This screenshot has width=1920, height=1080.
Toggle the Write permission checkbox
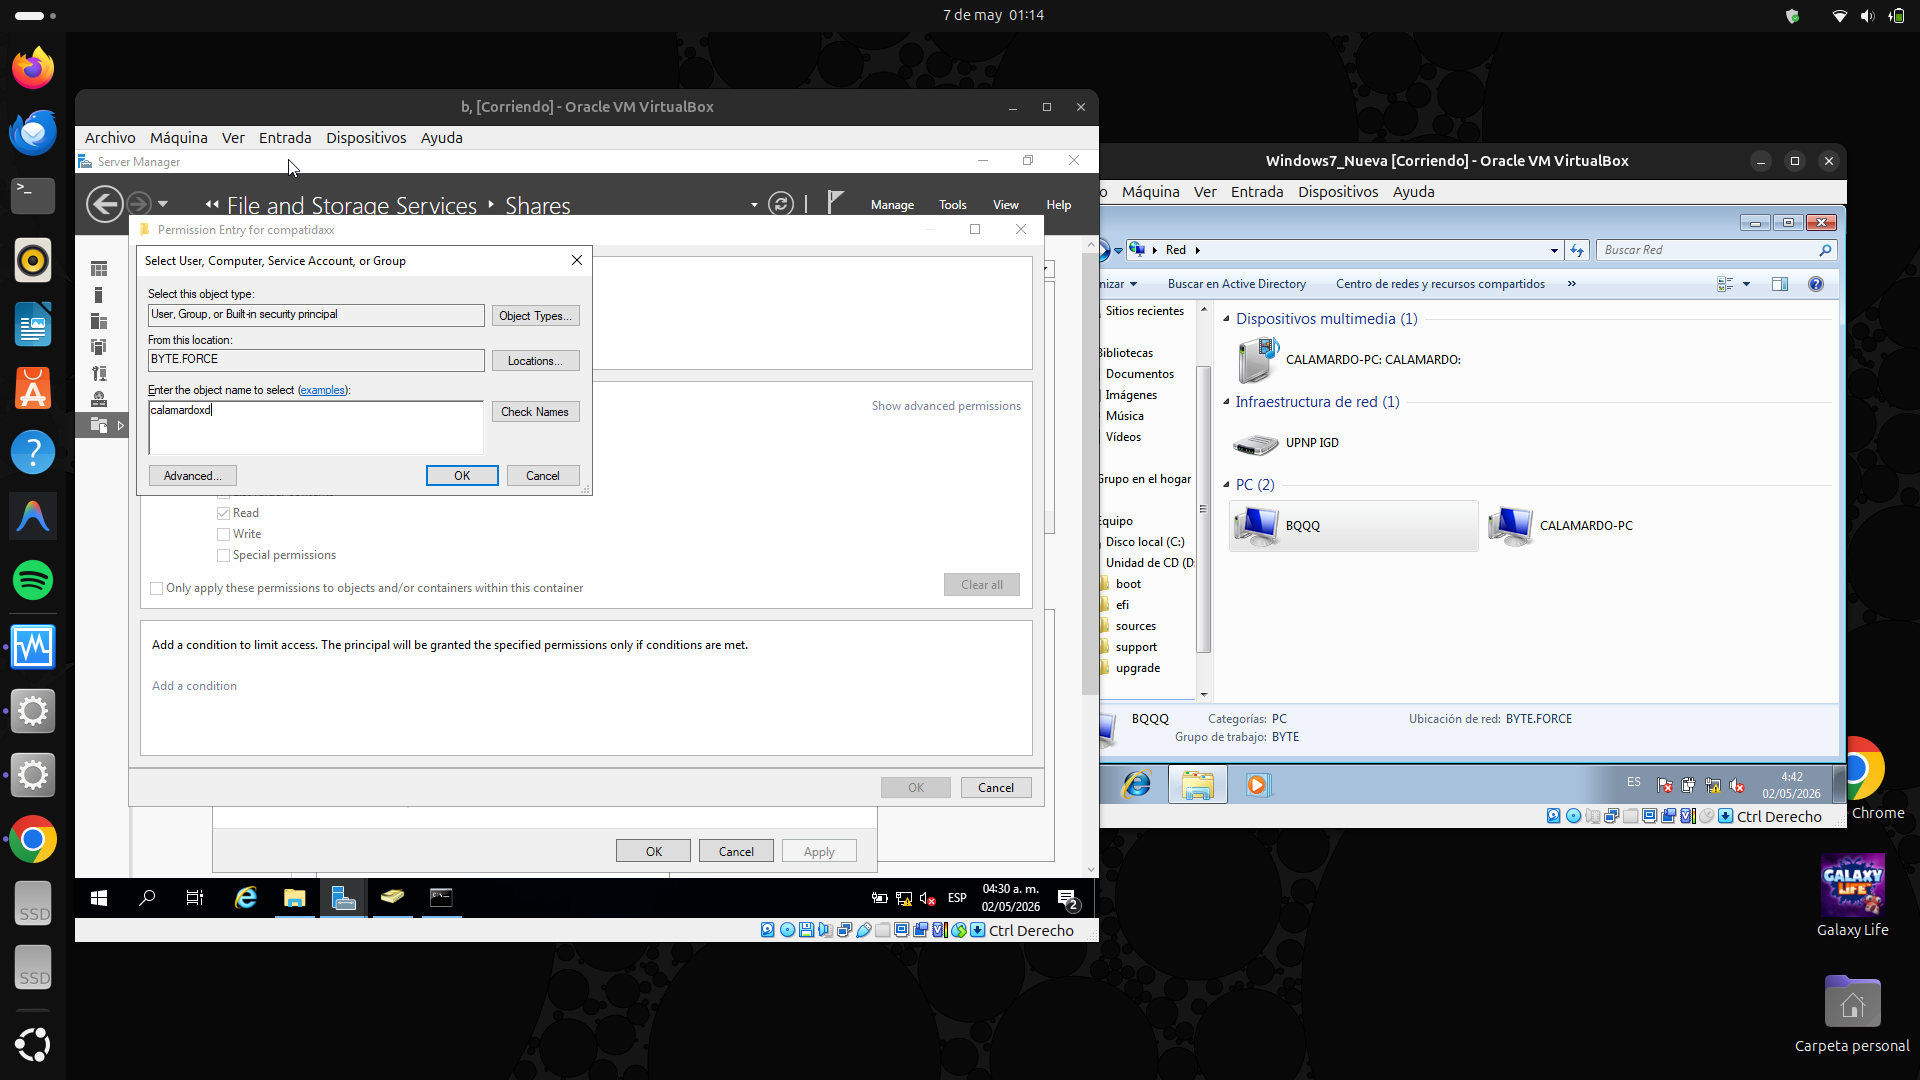tap(224, 534)
